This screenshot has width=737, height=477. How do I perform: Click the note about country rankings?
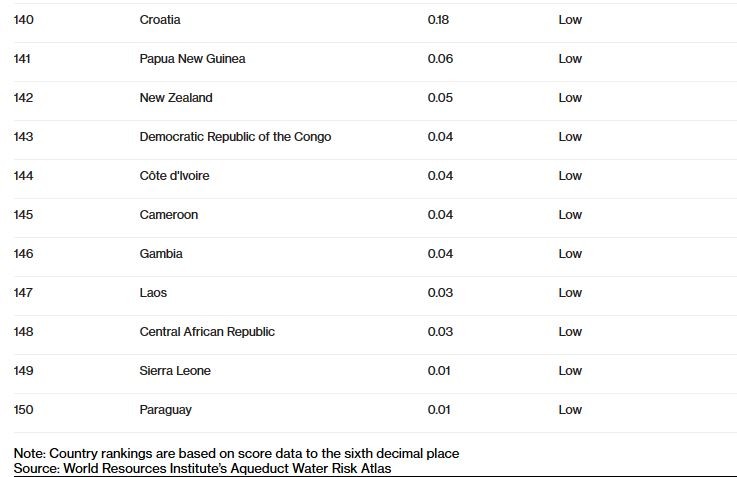tap(237, 453)
